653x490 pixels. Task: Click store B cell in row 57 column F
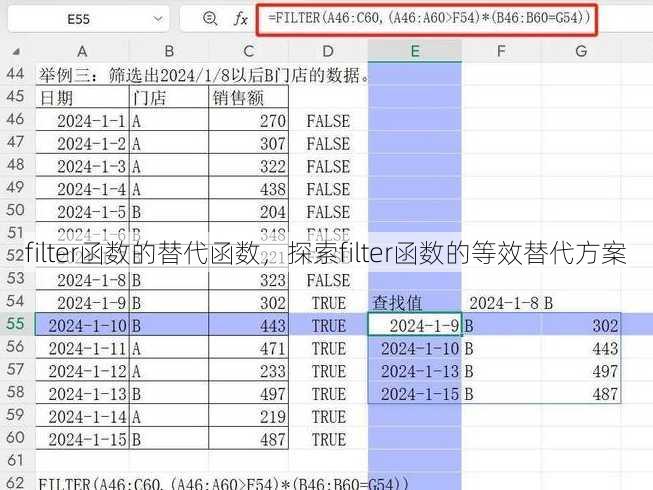tap(501, 371)
